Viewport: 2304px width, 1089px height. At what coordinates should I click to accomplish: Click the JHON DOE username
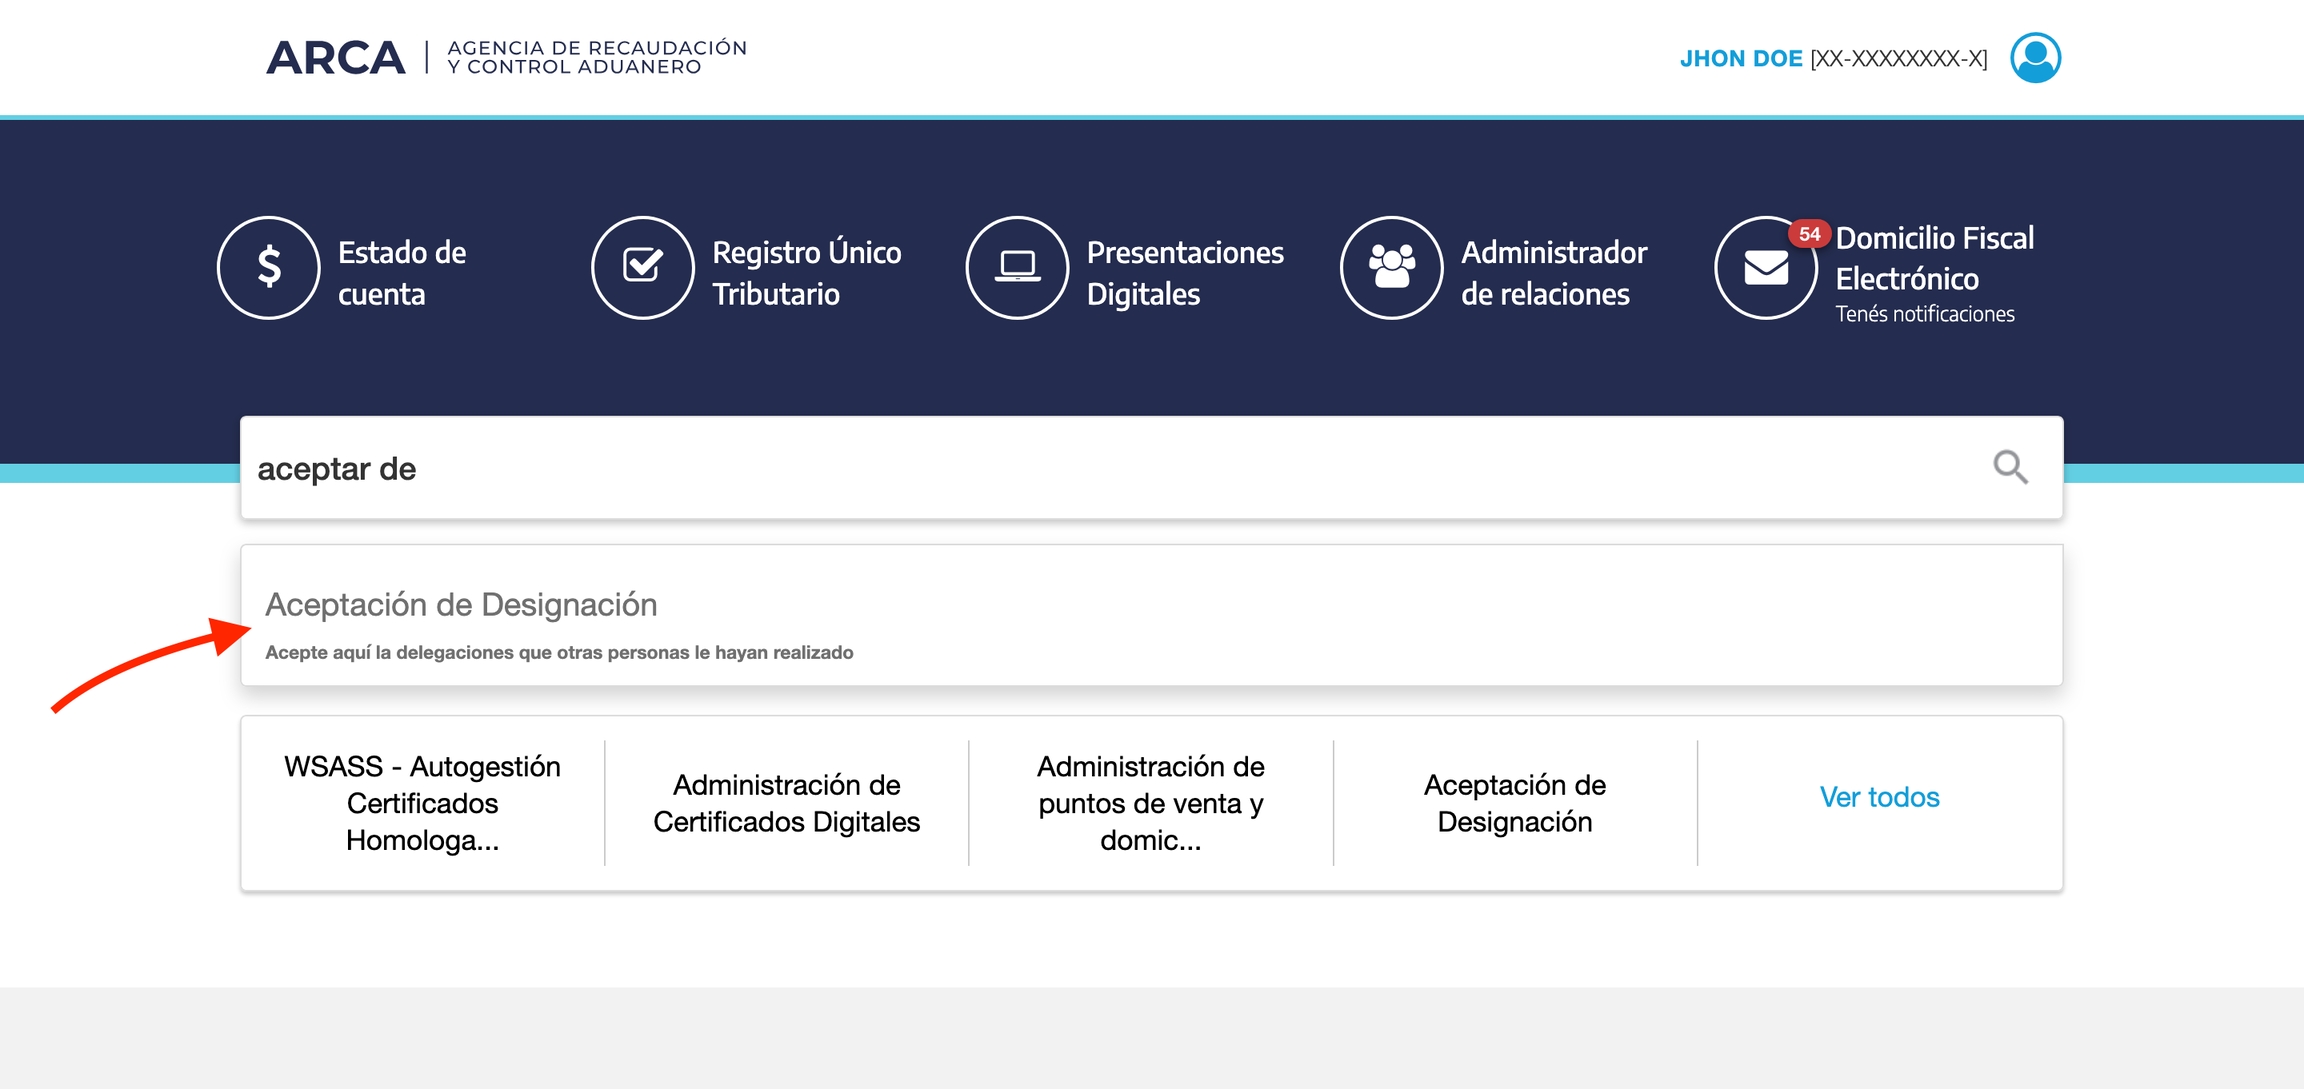point(1740,57)
